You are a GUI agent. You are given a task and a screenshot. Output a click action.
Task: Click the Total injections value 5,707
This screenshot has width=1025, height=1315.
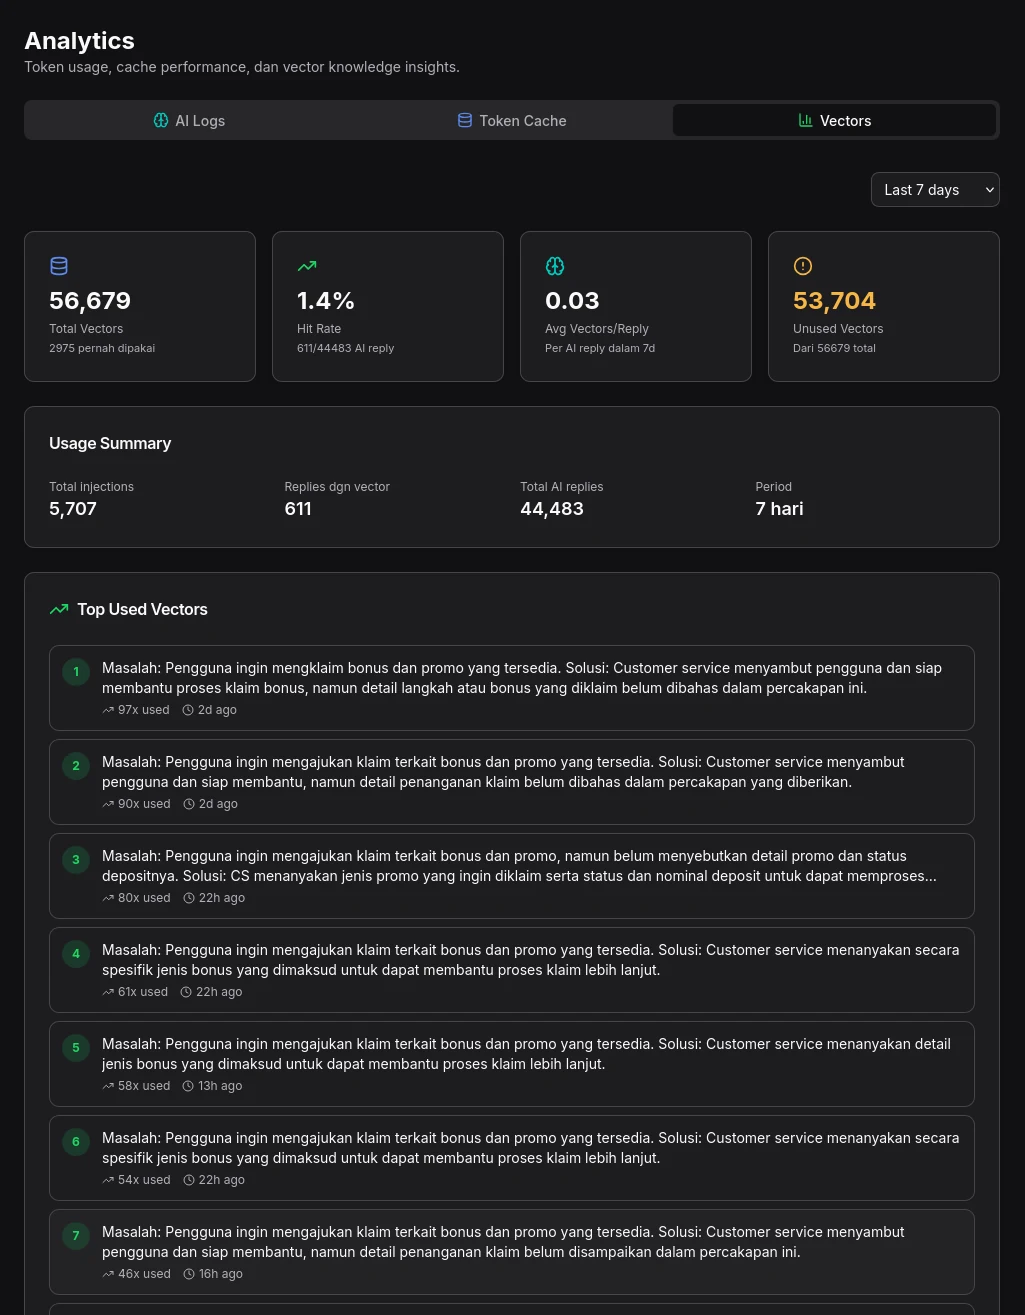pyautogui.click(x=73, y=509)
